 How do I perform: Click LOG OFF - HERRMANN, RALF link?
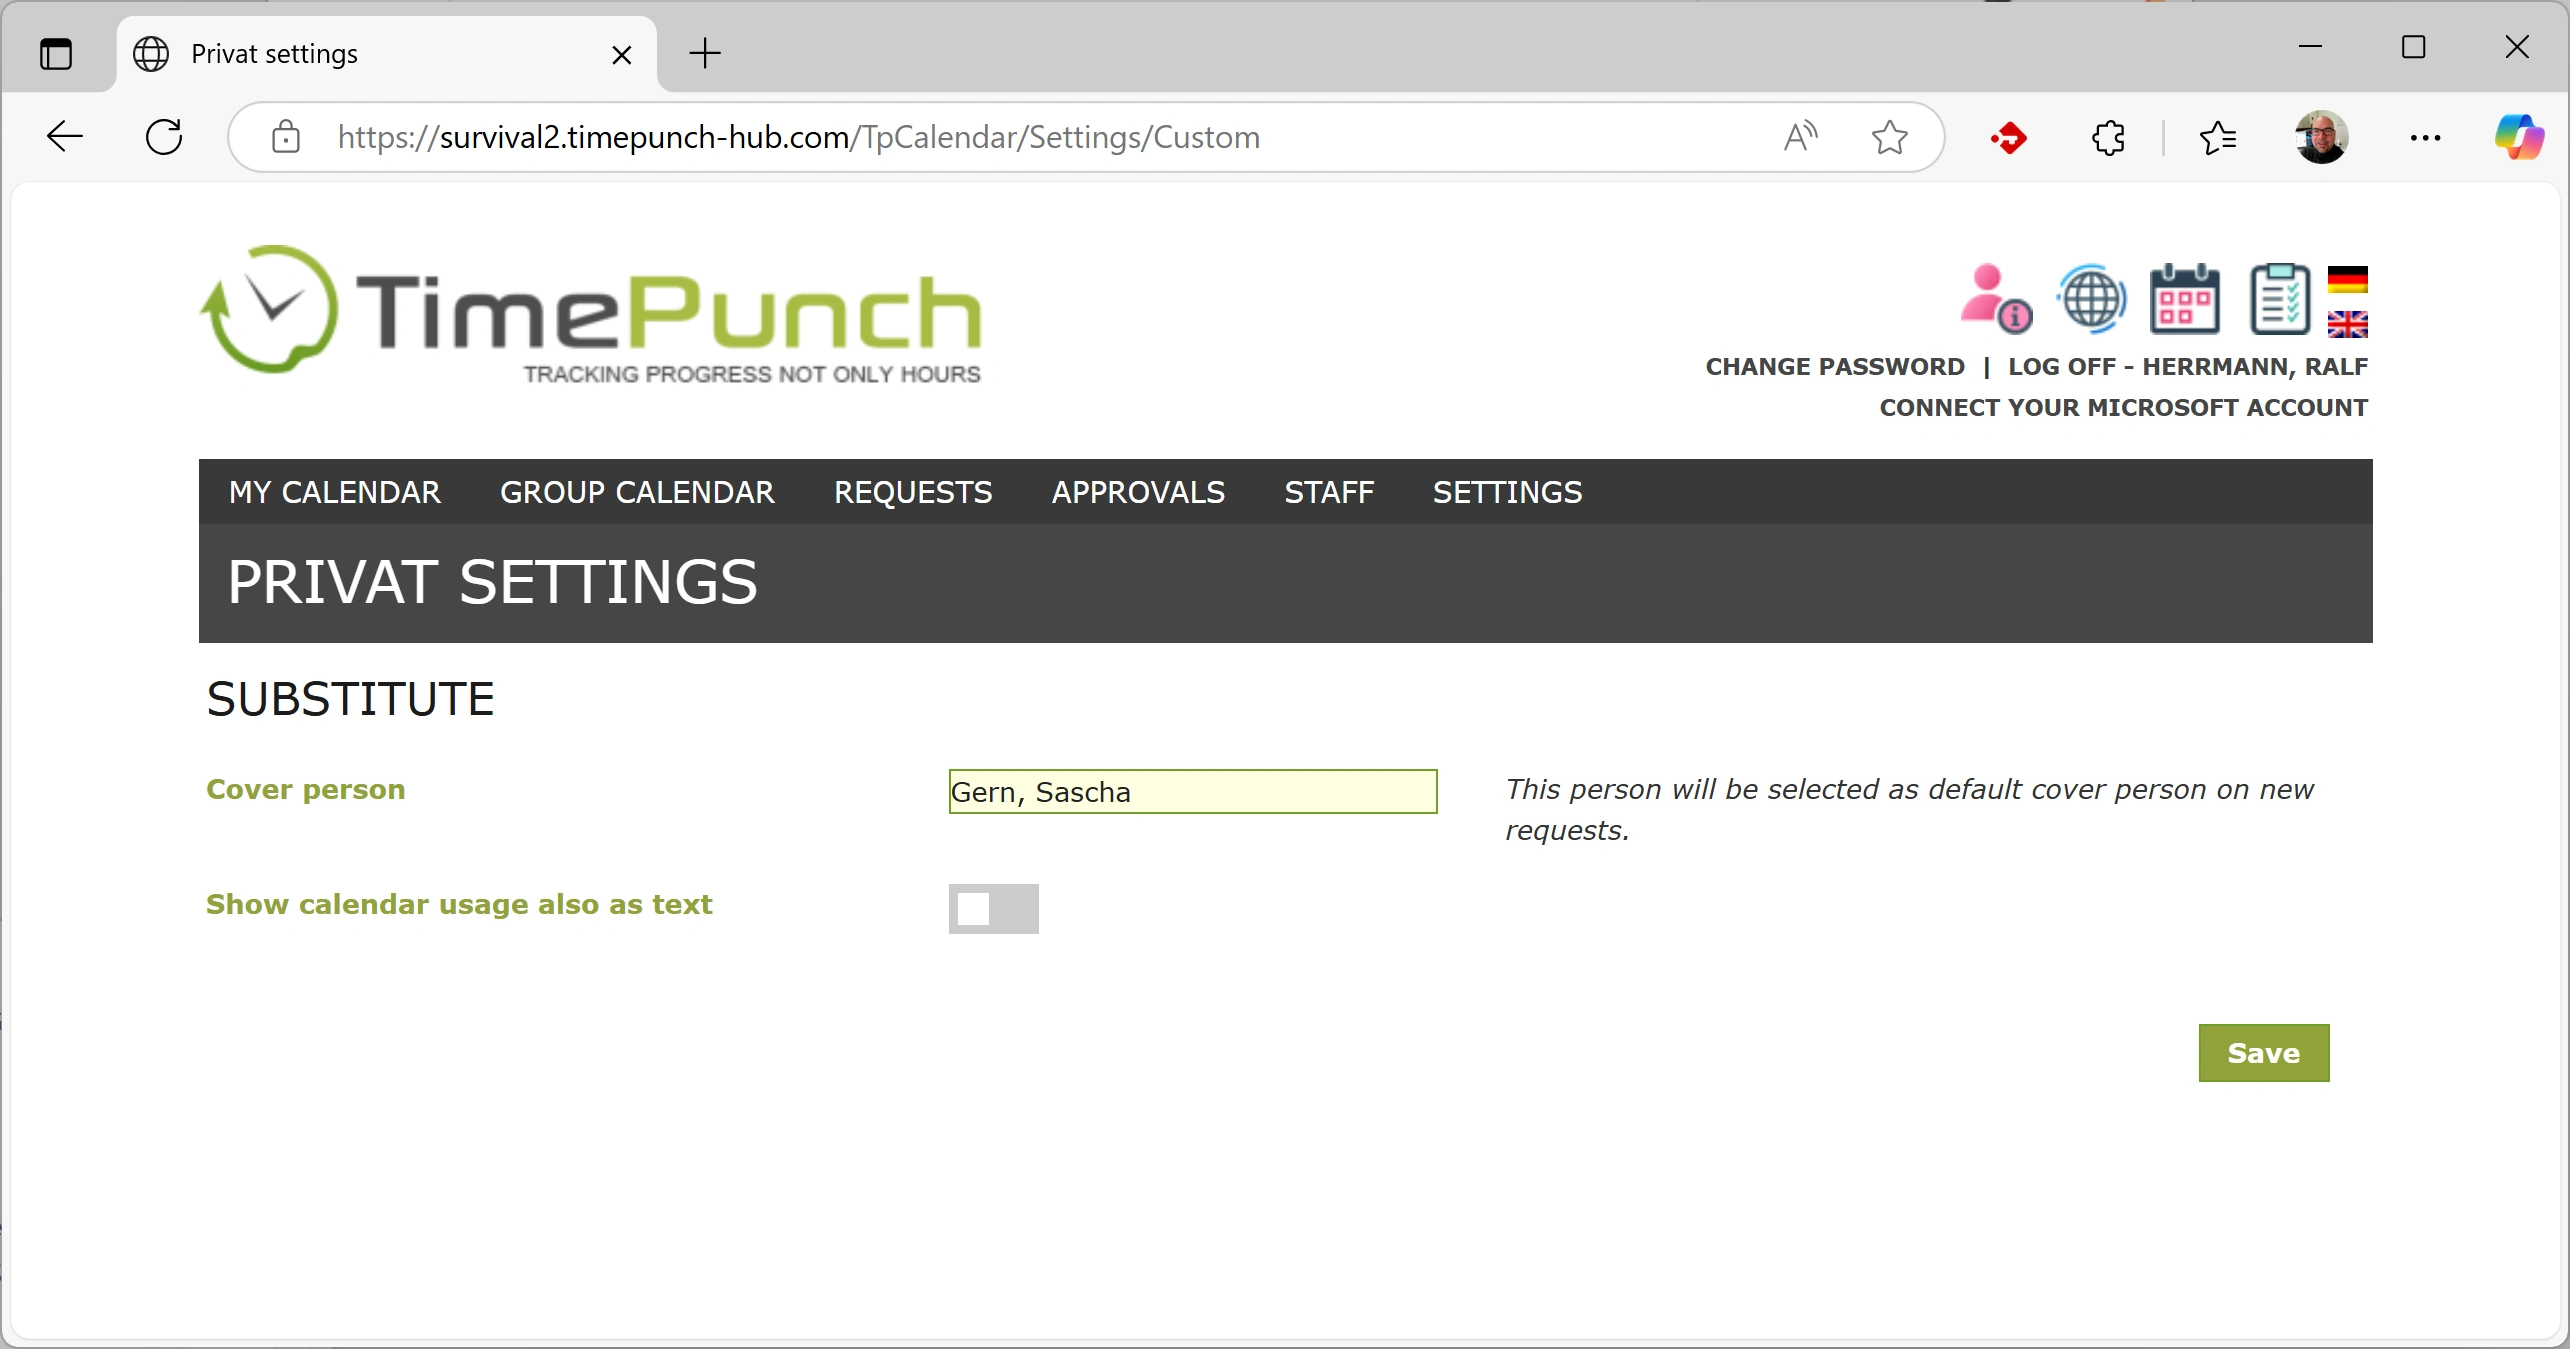(2188, 367)
